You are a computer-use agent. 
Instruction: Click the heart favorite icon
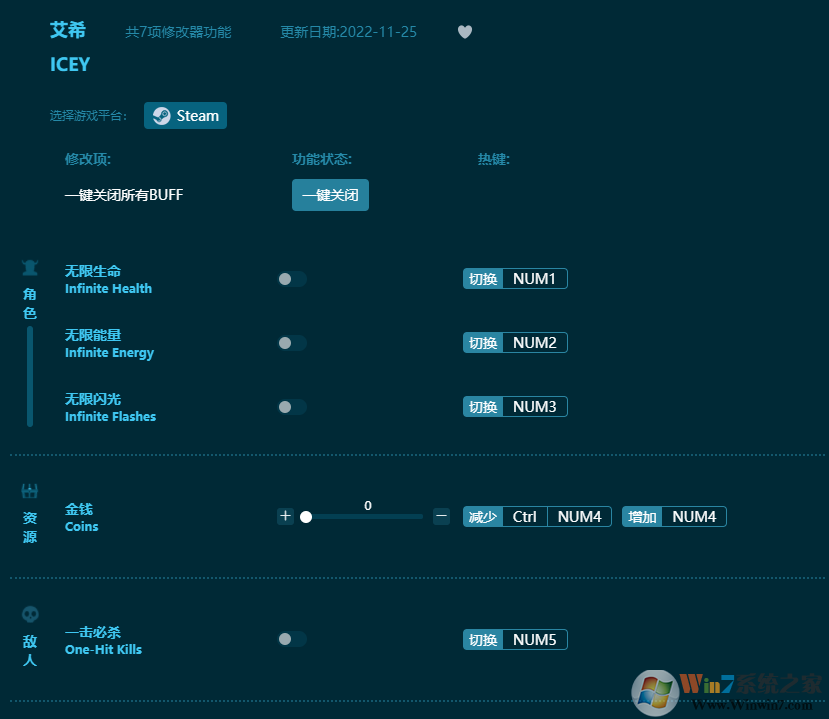(465, 32)
